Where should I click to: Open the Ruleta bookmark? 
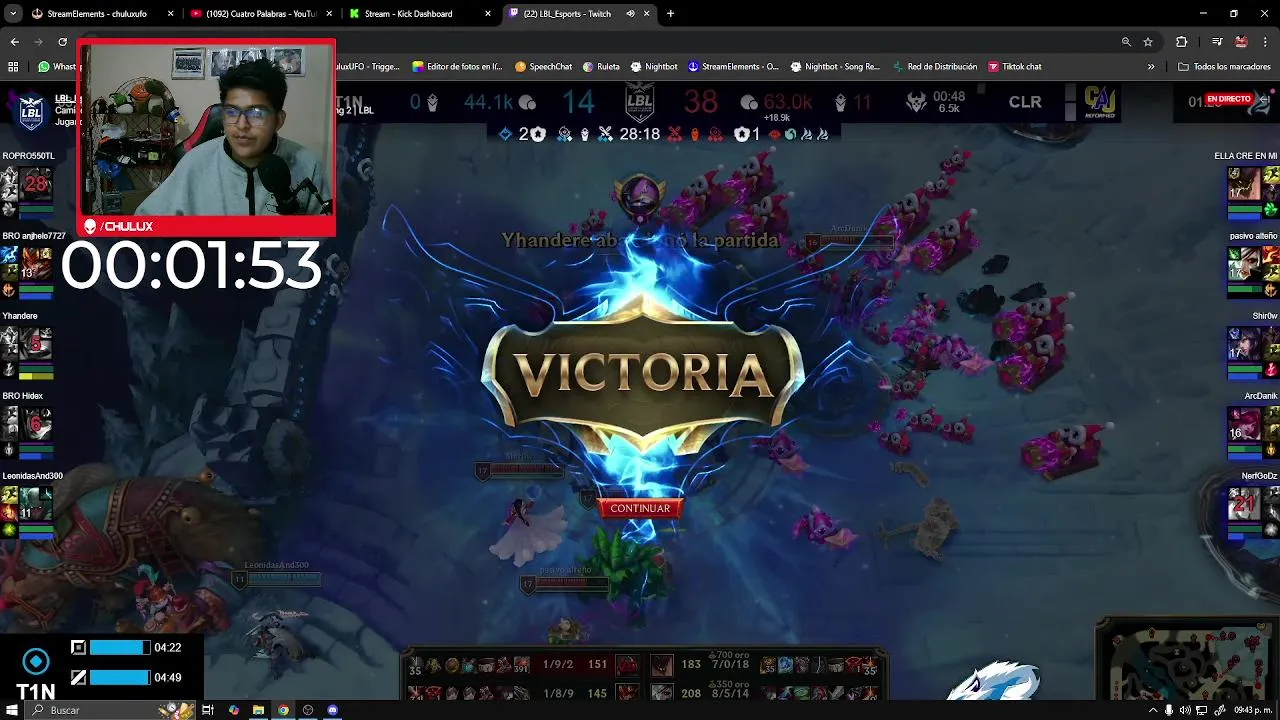click(x=601, y=67)
